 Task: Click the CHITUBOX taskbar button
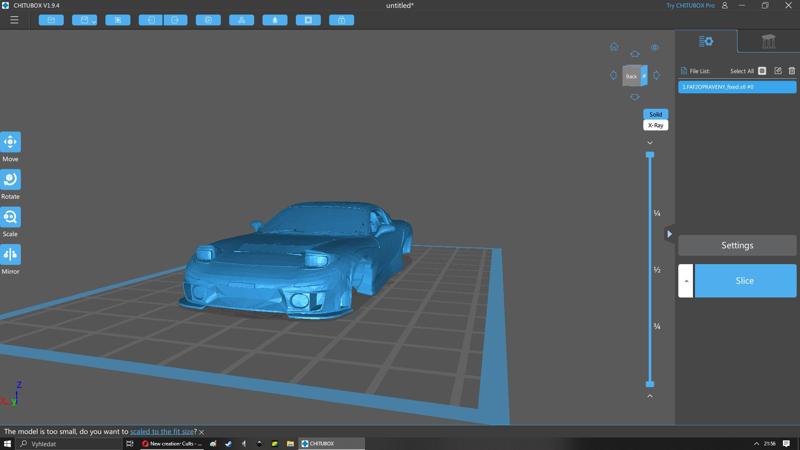pos(332,444)
